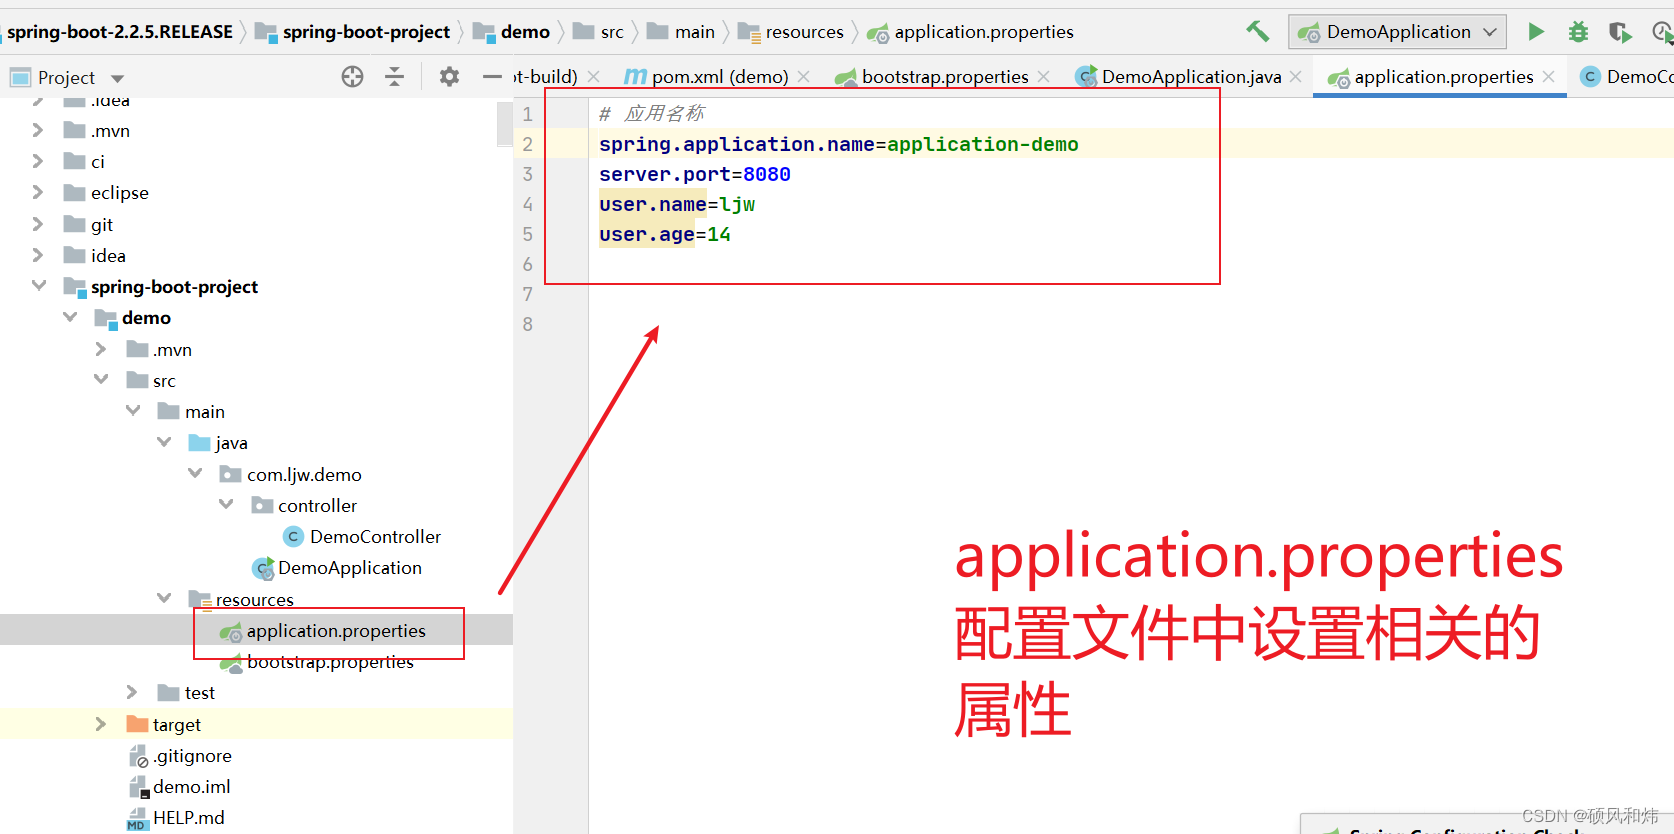Screen dimensions: 1674x834
Task: Close the pom.xml (demo) tab
Action: [x=804, y=77]
